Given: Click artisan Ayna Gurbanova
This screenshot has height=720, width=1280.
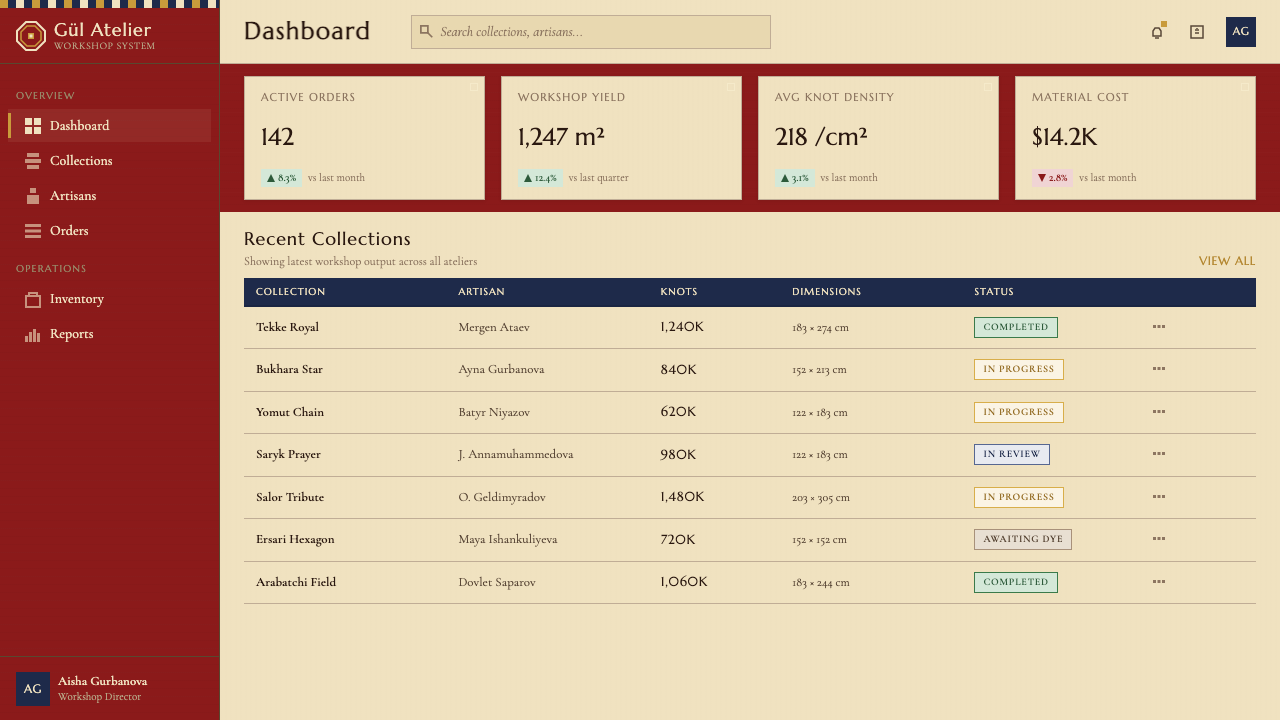Looking at the screenshot, I should point(501,369).
